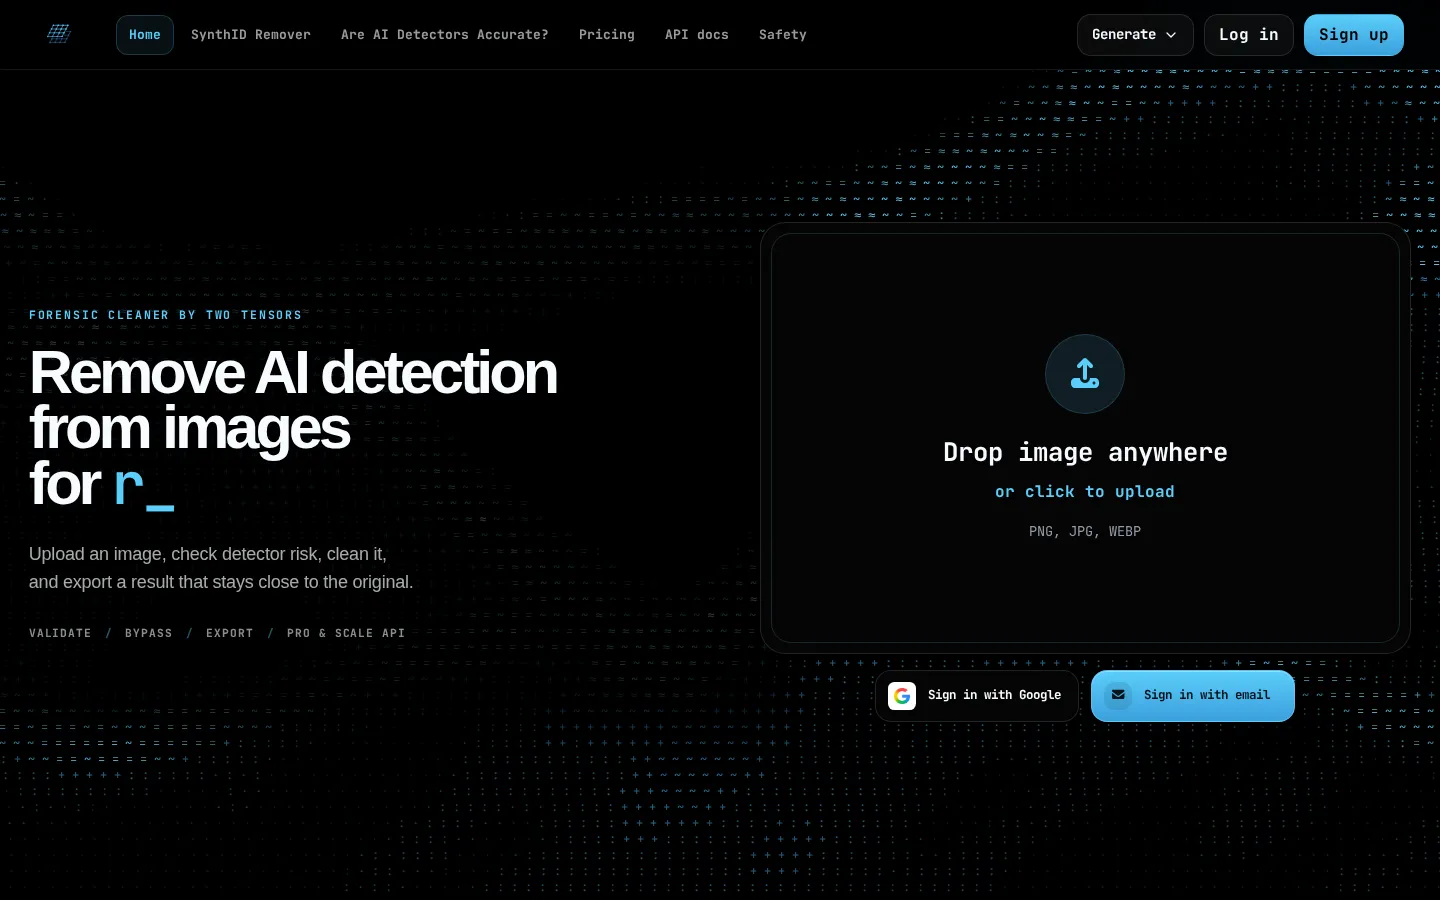This screenshot has height=900, width=1440.
Task: Click the 'VALIDATE' label
Action: click(60, 633)
